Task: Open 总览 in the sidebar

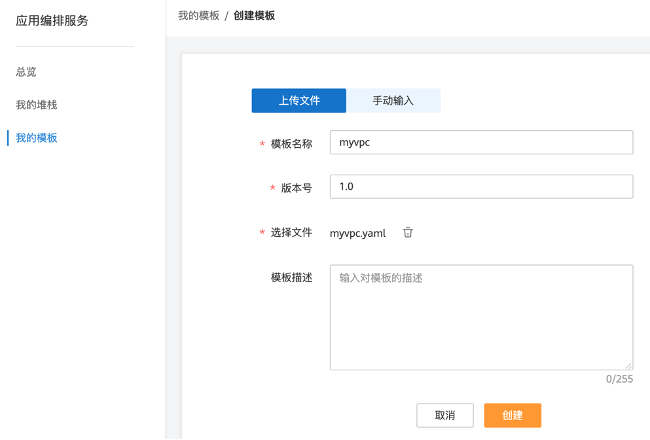Action: click(27, 72)
